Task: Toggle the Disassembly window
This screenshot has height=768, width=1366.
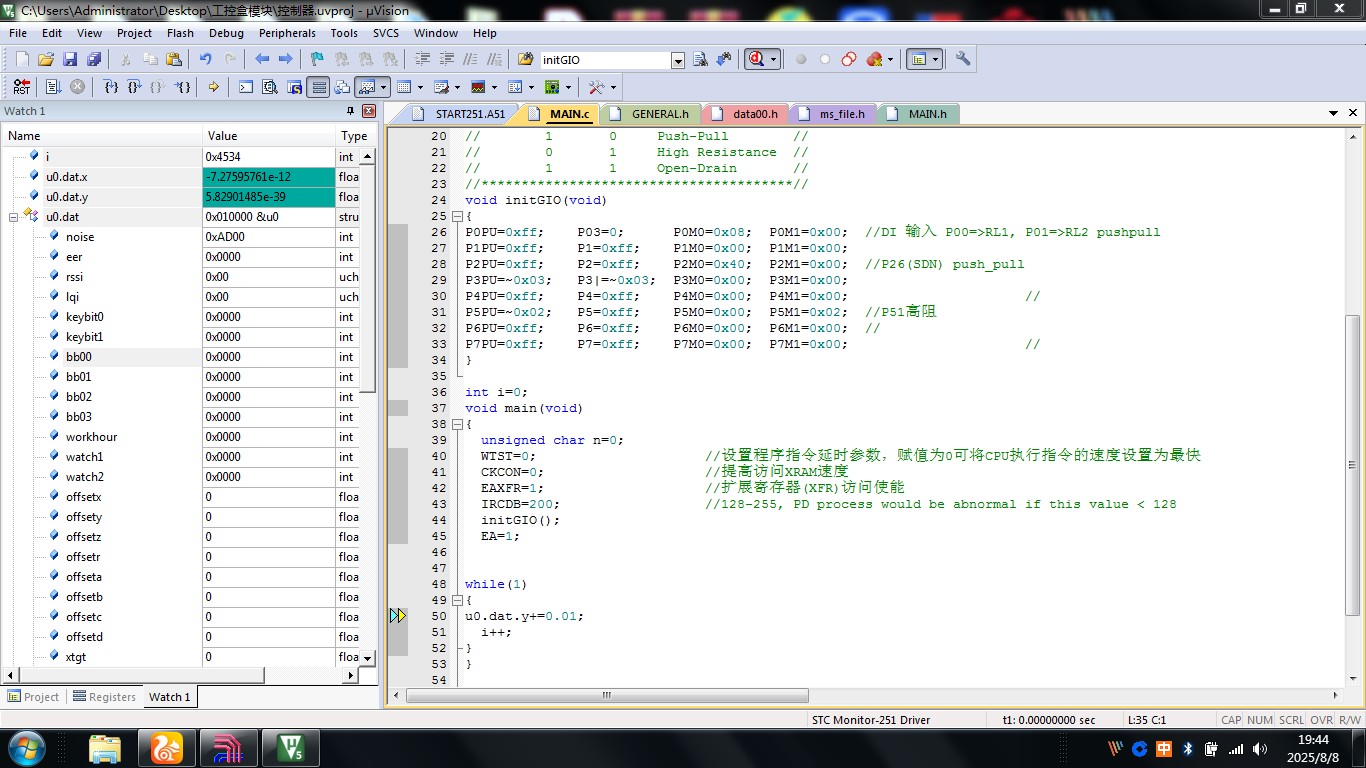Action: click(x=270, y=87)
